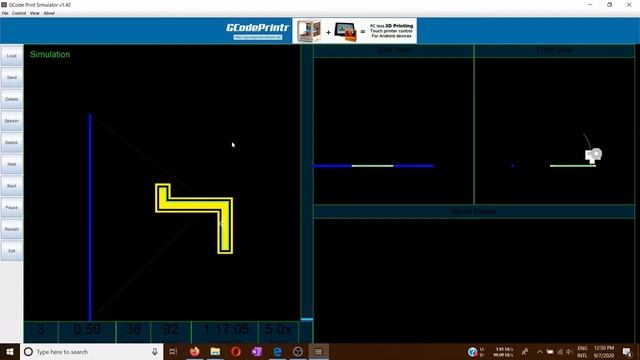Open the notification center icon

(x=627, y=351)
